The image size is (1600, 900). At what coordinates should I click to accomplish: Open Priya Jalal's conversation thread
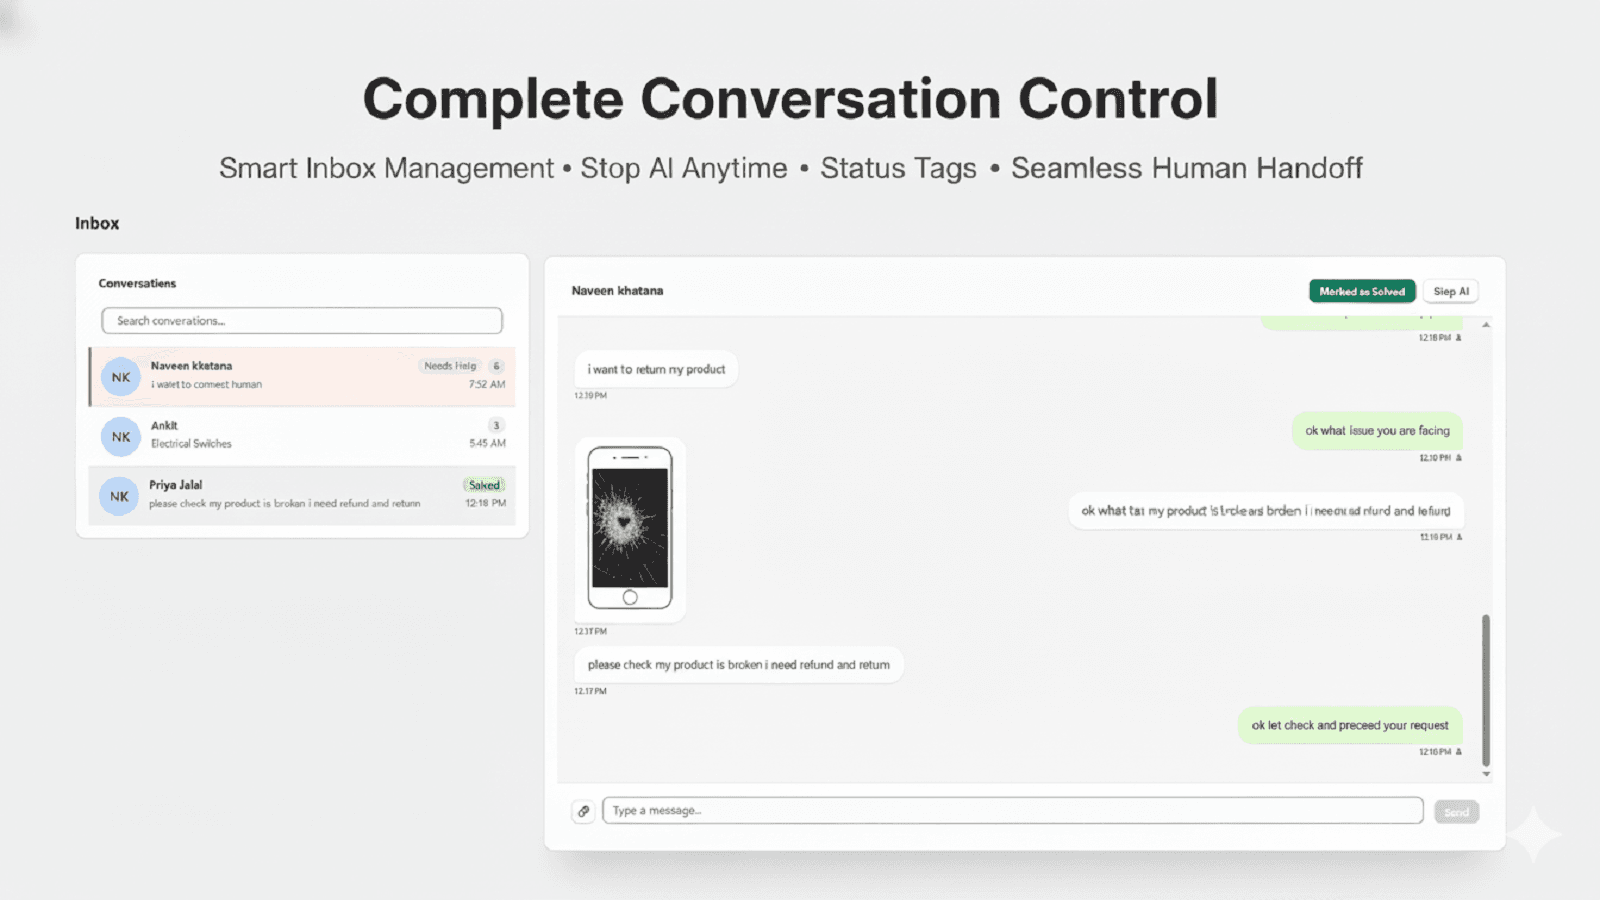[300, 494]
